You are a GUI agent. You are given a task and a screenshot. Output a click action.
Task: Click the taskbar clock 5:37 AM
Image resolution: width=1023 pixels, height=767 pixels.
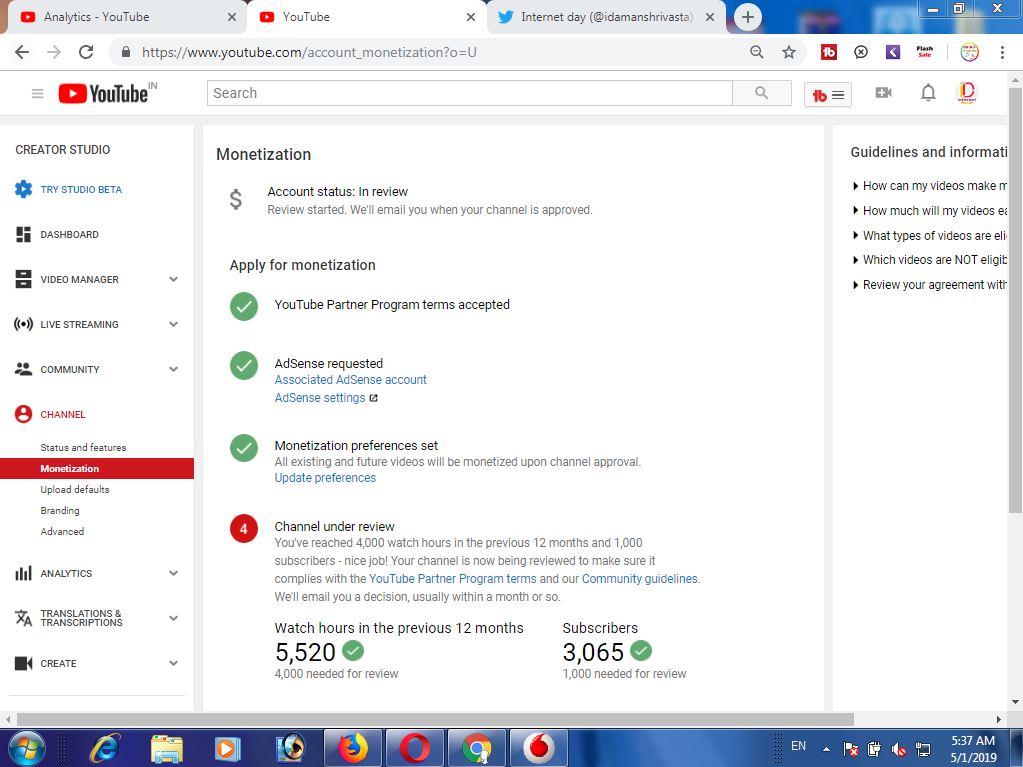coord(973,740)
